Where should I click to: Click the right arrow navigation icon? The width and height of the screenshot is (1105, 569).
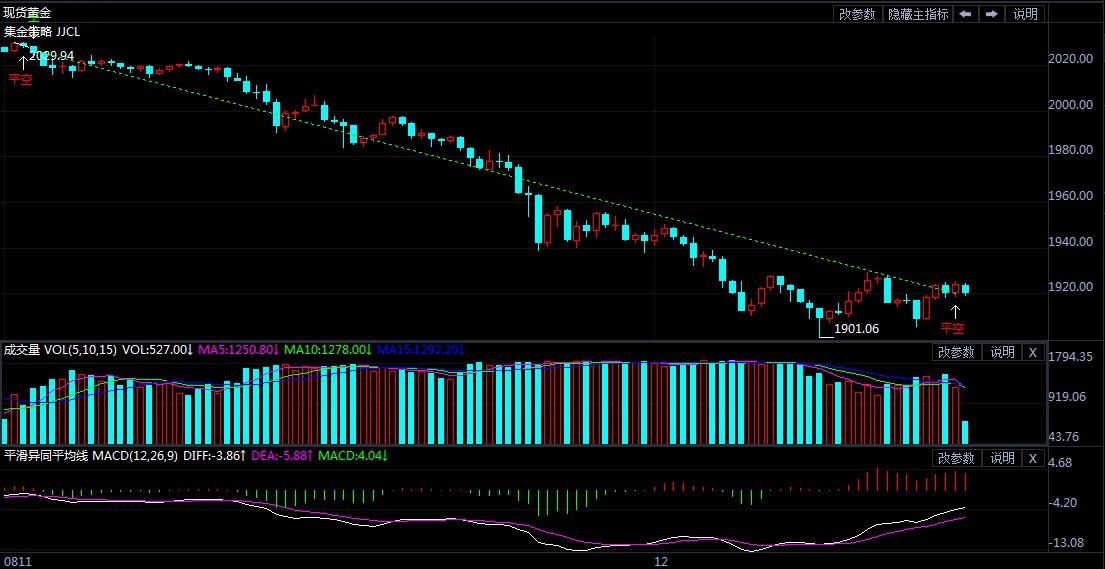[991, 14]
